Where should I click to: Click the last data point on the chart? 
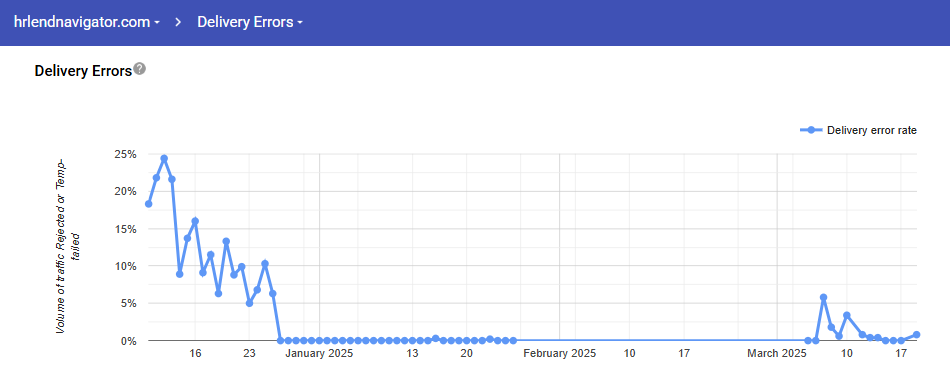[917, 335]
